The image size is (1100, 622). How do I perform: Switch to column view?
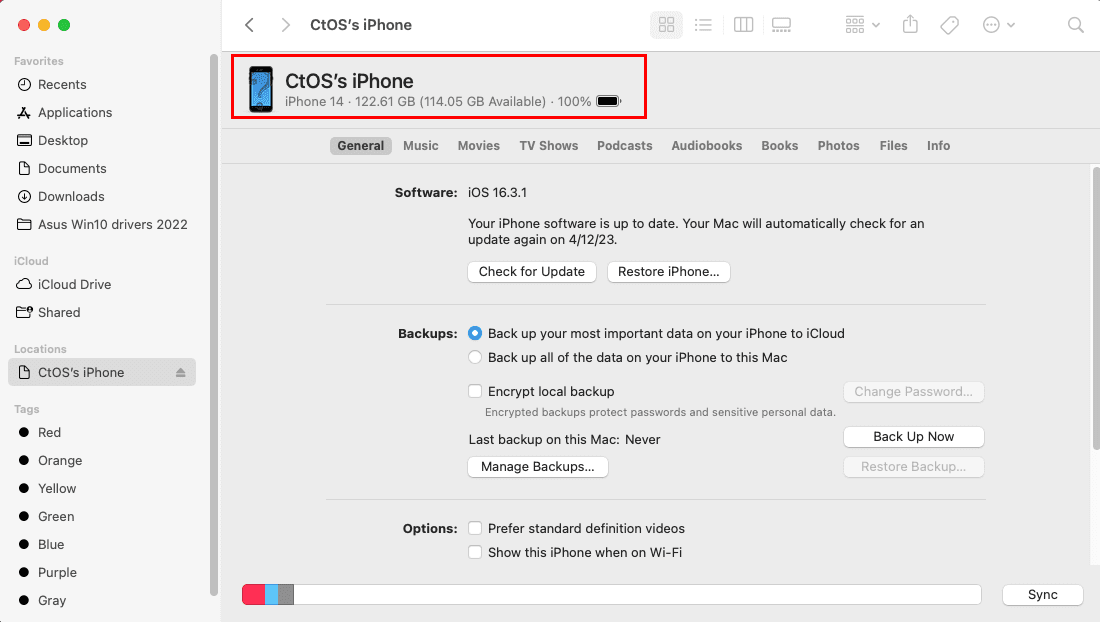(743, 25)
